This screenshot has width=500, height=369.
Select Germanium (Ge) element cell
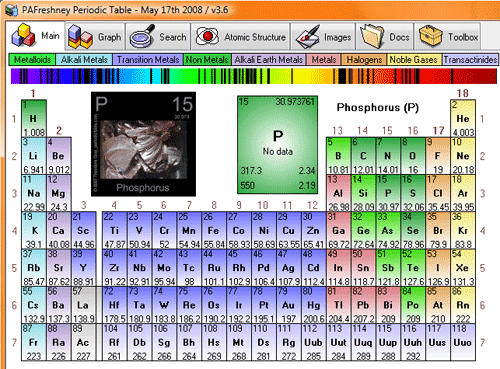(x=363, y=230)
